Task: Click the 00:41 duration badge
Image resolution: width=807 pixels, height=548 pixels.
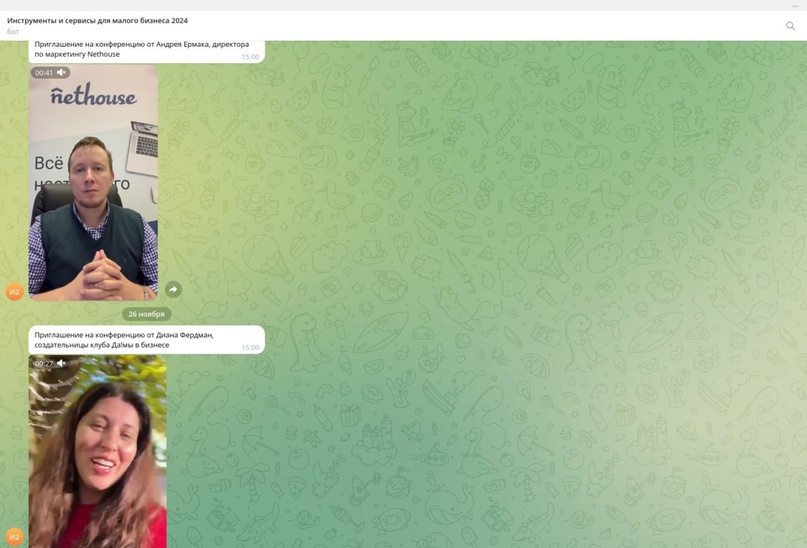Action: (x=44, y=73)
